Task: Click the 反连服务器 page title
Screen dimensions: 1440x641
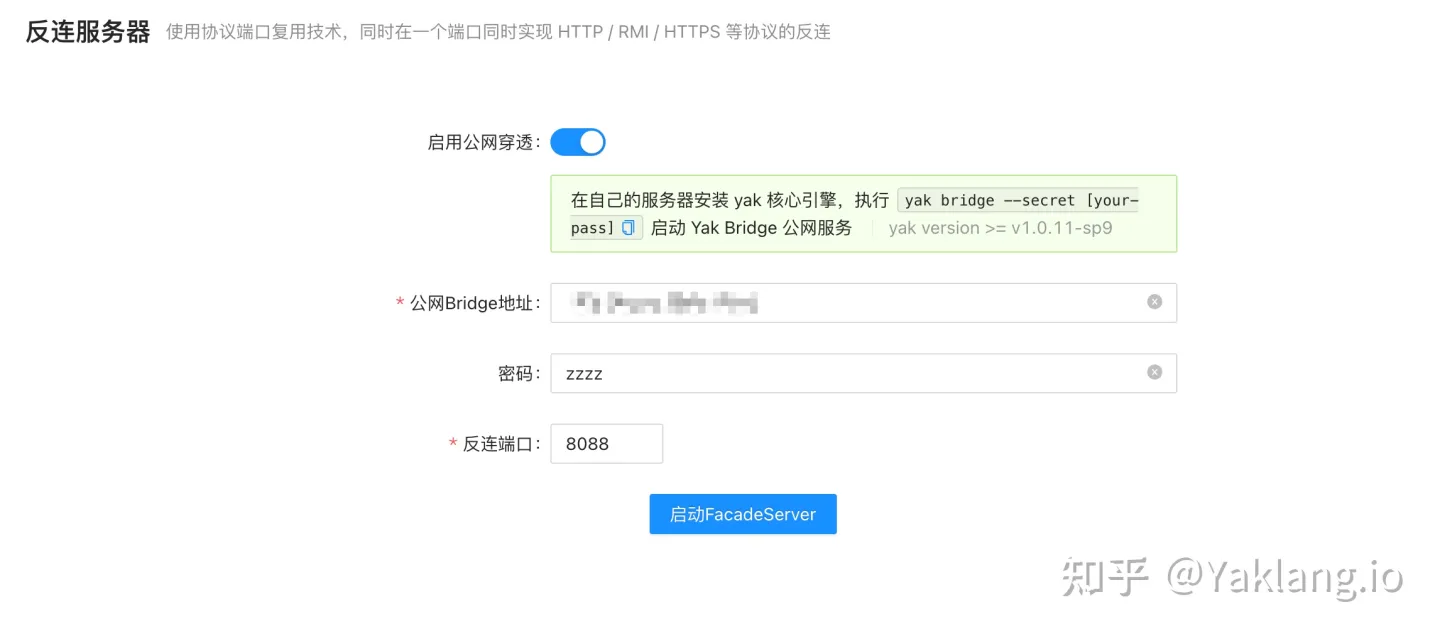Action: pyautogui.click(x=88, y=31)
